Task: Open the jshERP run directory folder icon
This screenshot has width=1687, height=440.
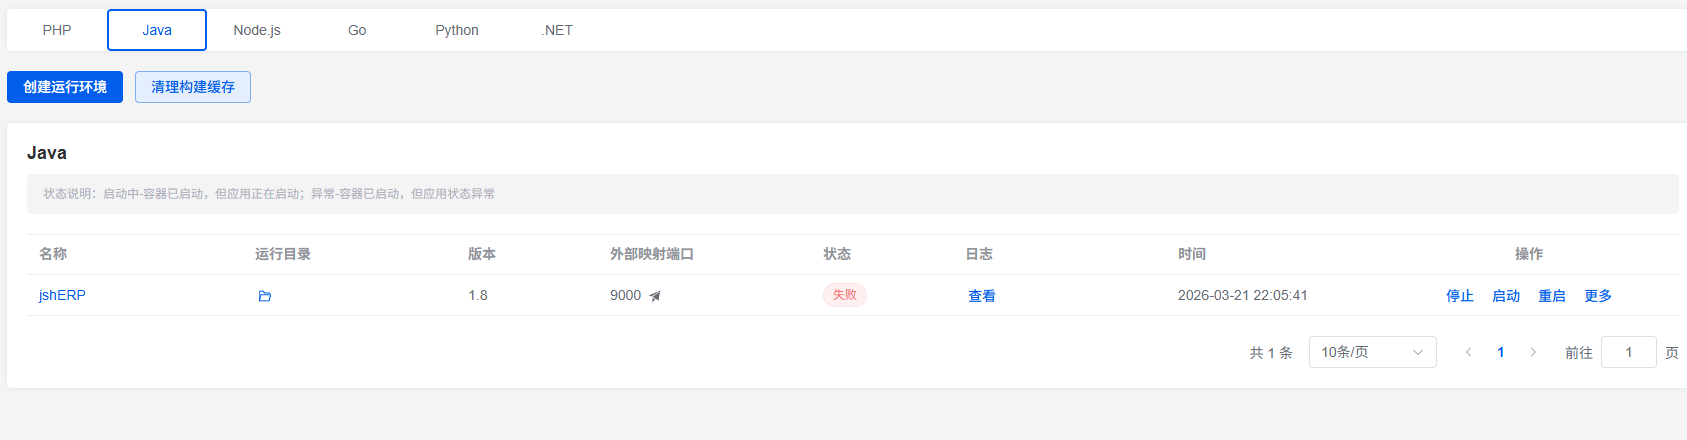Action: point(265,296)
